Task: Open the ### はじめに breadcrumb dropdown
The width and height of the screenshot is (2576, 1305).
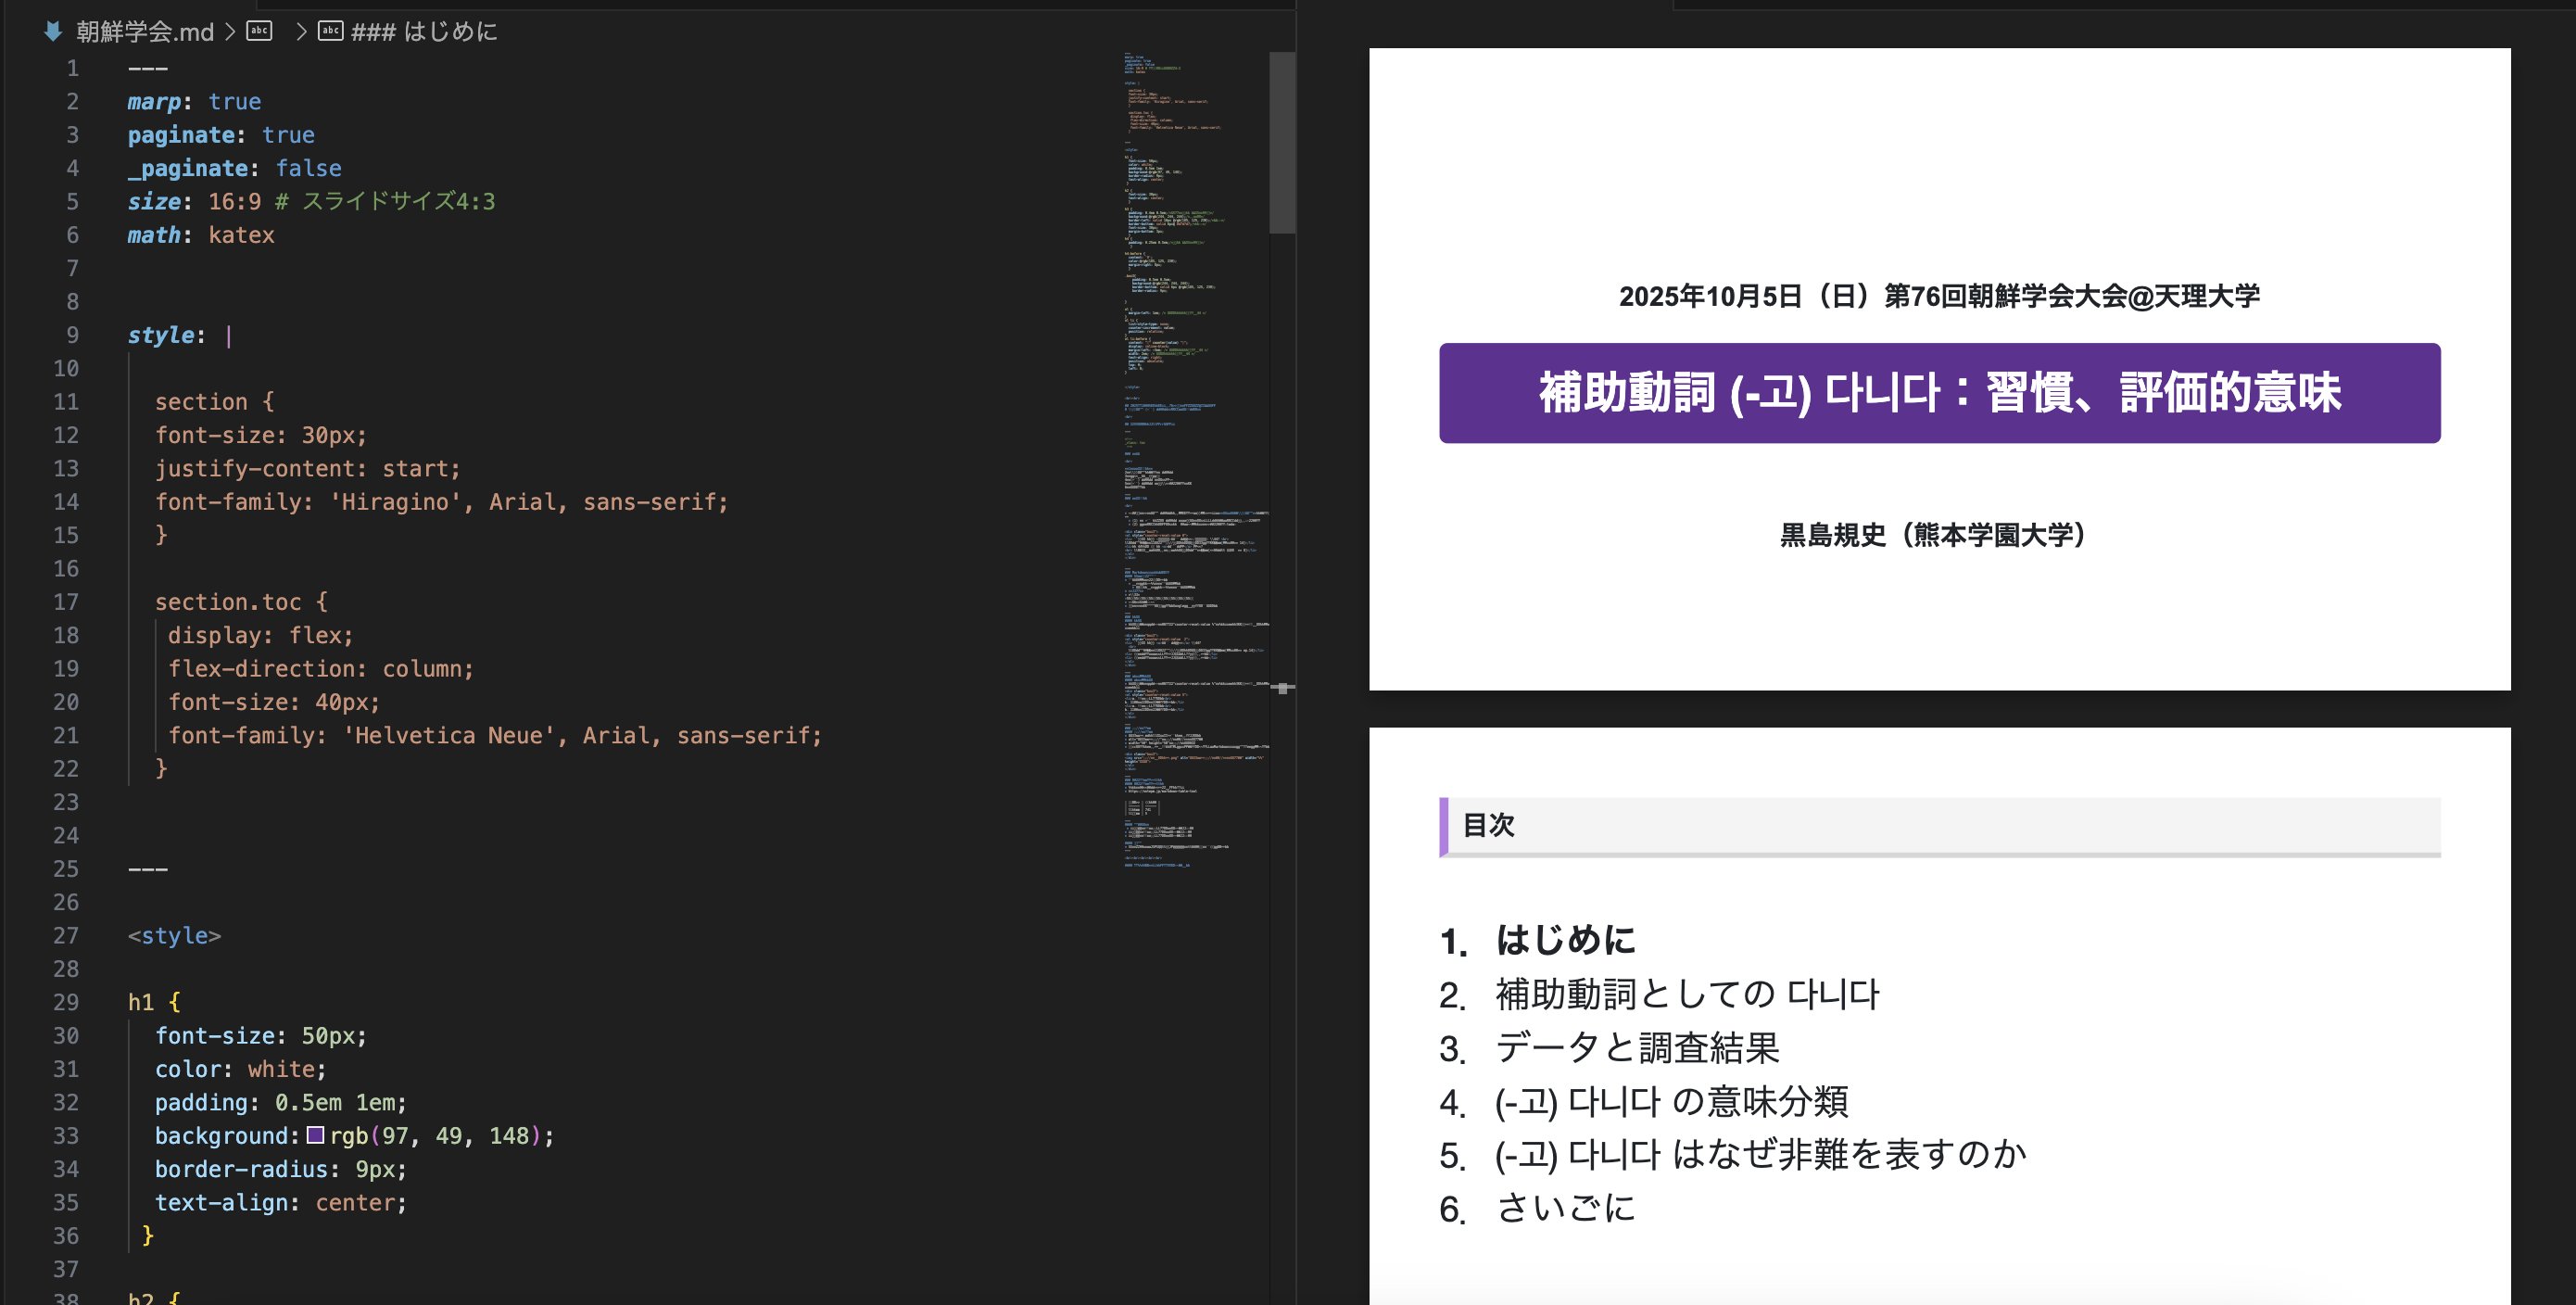Action: coord(424,32)
